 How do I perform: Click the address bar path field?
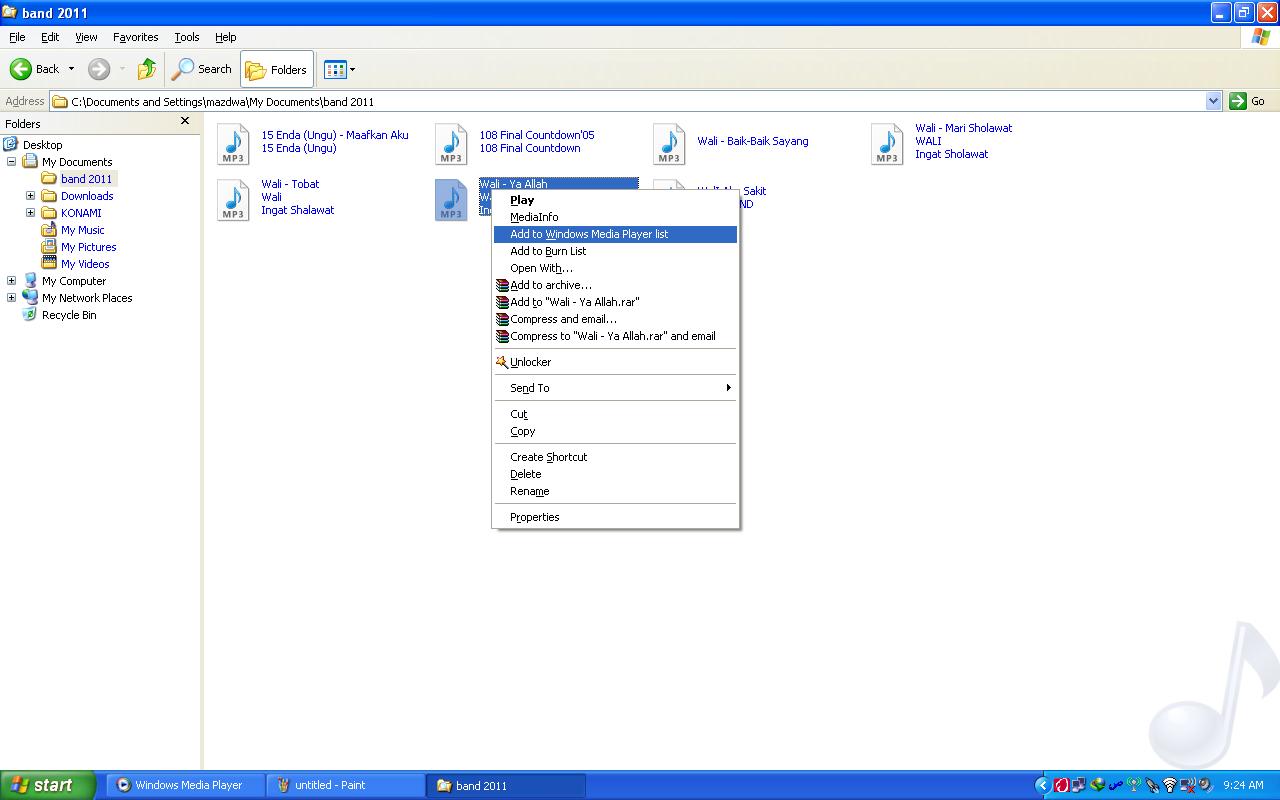pyautogui.click(x=628, y=101)
